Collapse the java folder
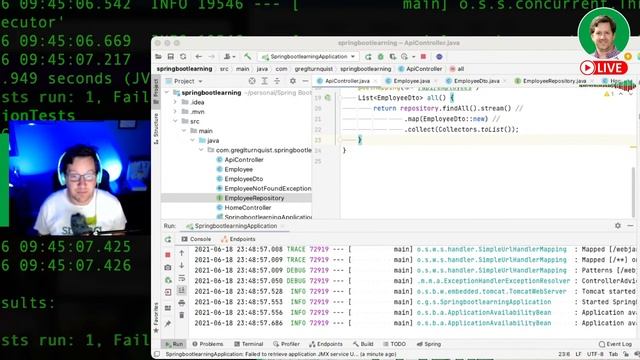640x360 pixels. pyautogui.click(x=193, y=140)
